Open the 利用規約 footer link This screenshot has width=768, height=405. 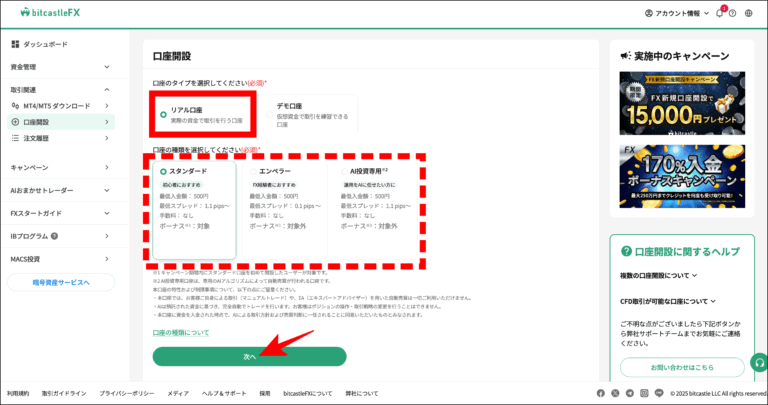click(x=18, y=393)
